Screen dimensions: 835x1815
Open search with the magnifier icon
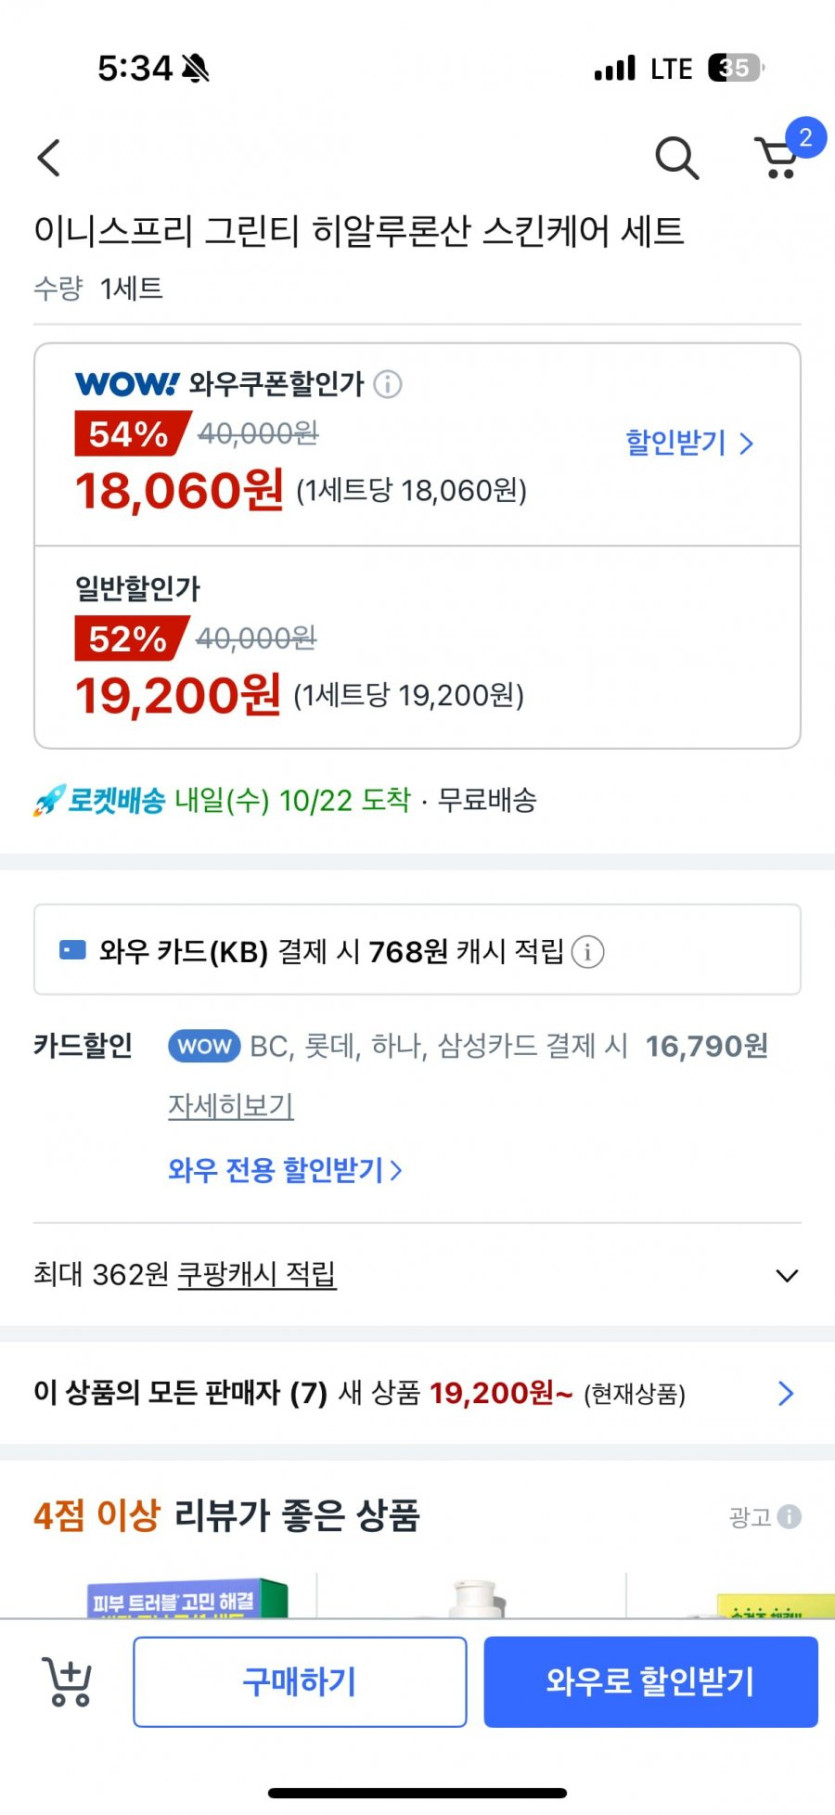pyautogui.click(x=676, y=158)
